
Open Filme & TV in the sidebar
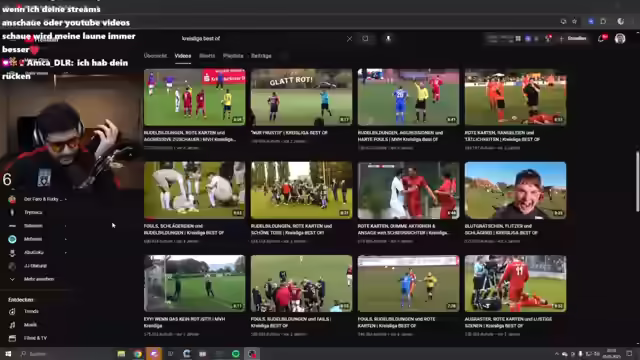28,338
